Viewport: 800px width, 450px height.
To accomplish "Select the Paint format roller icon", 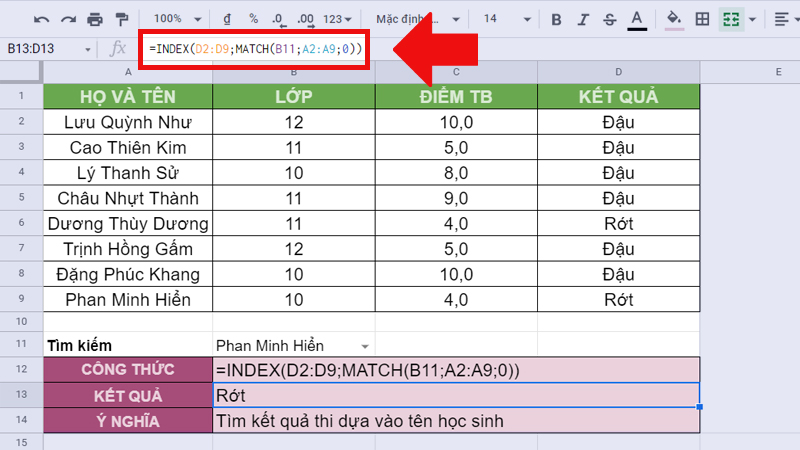I will tap(122, 19).
